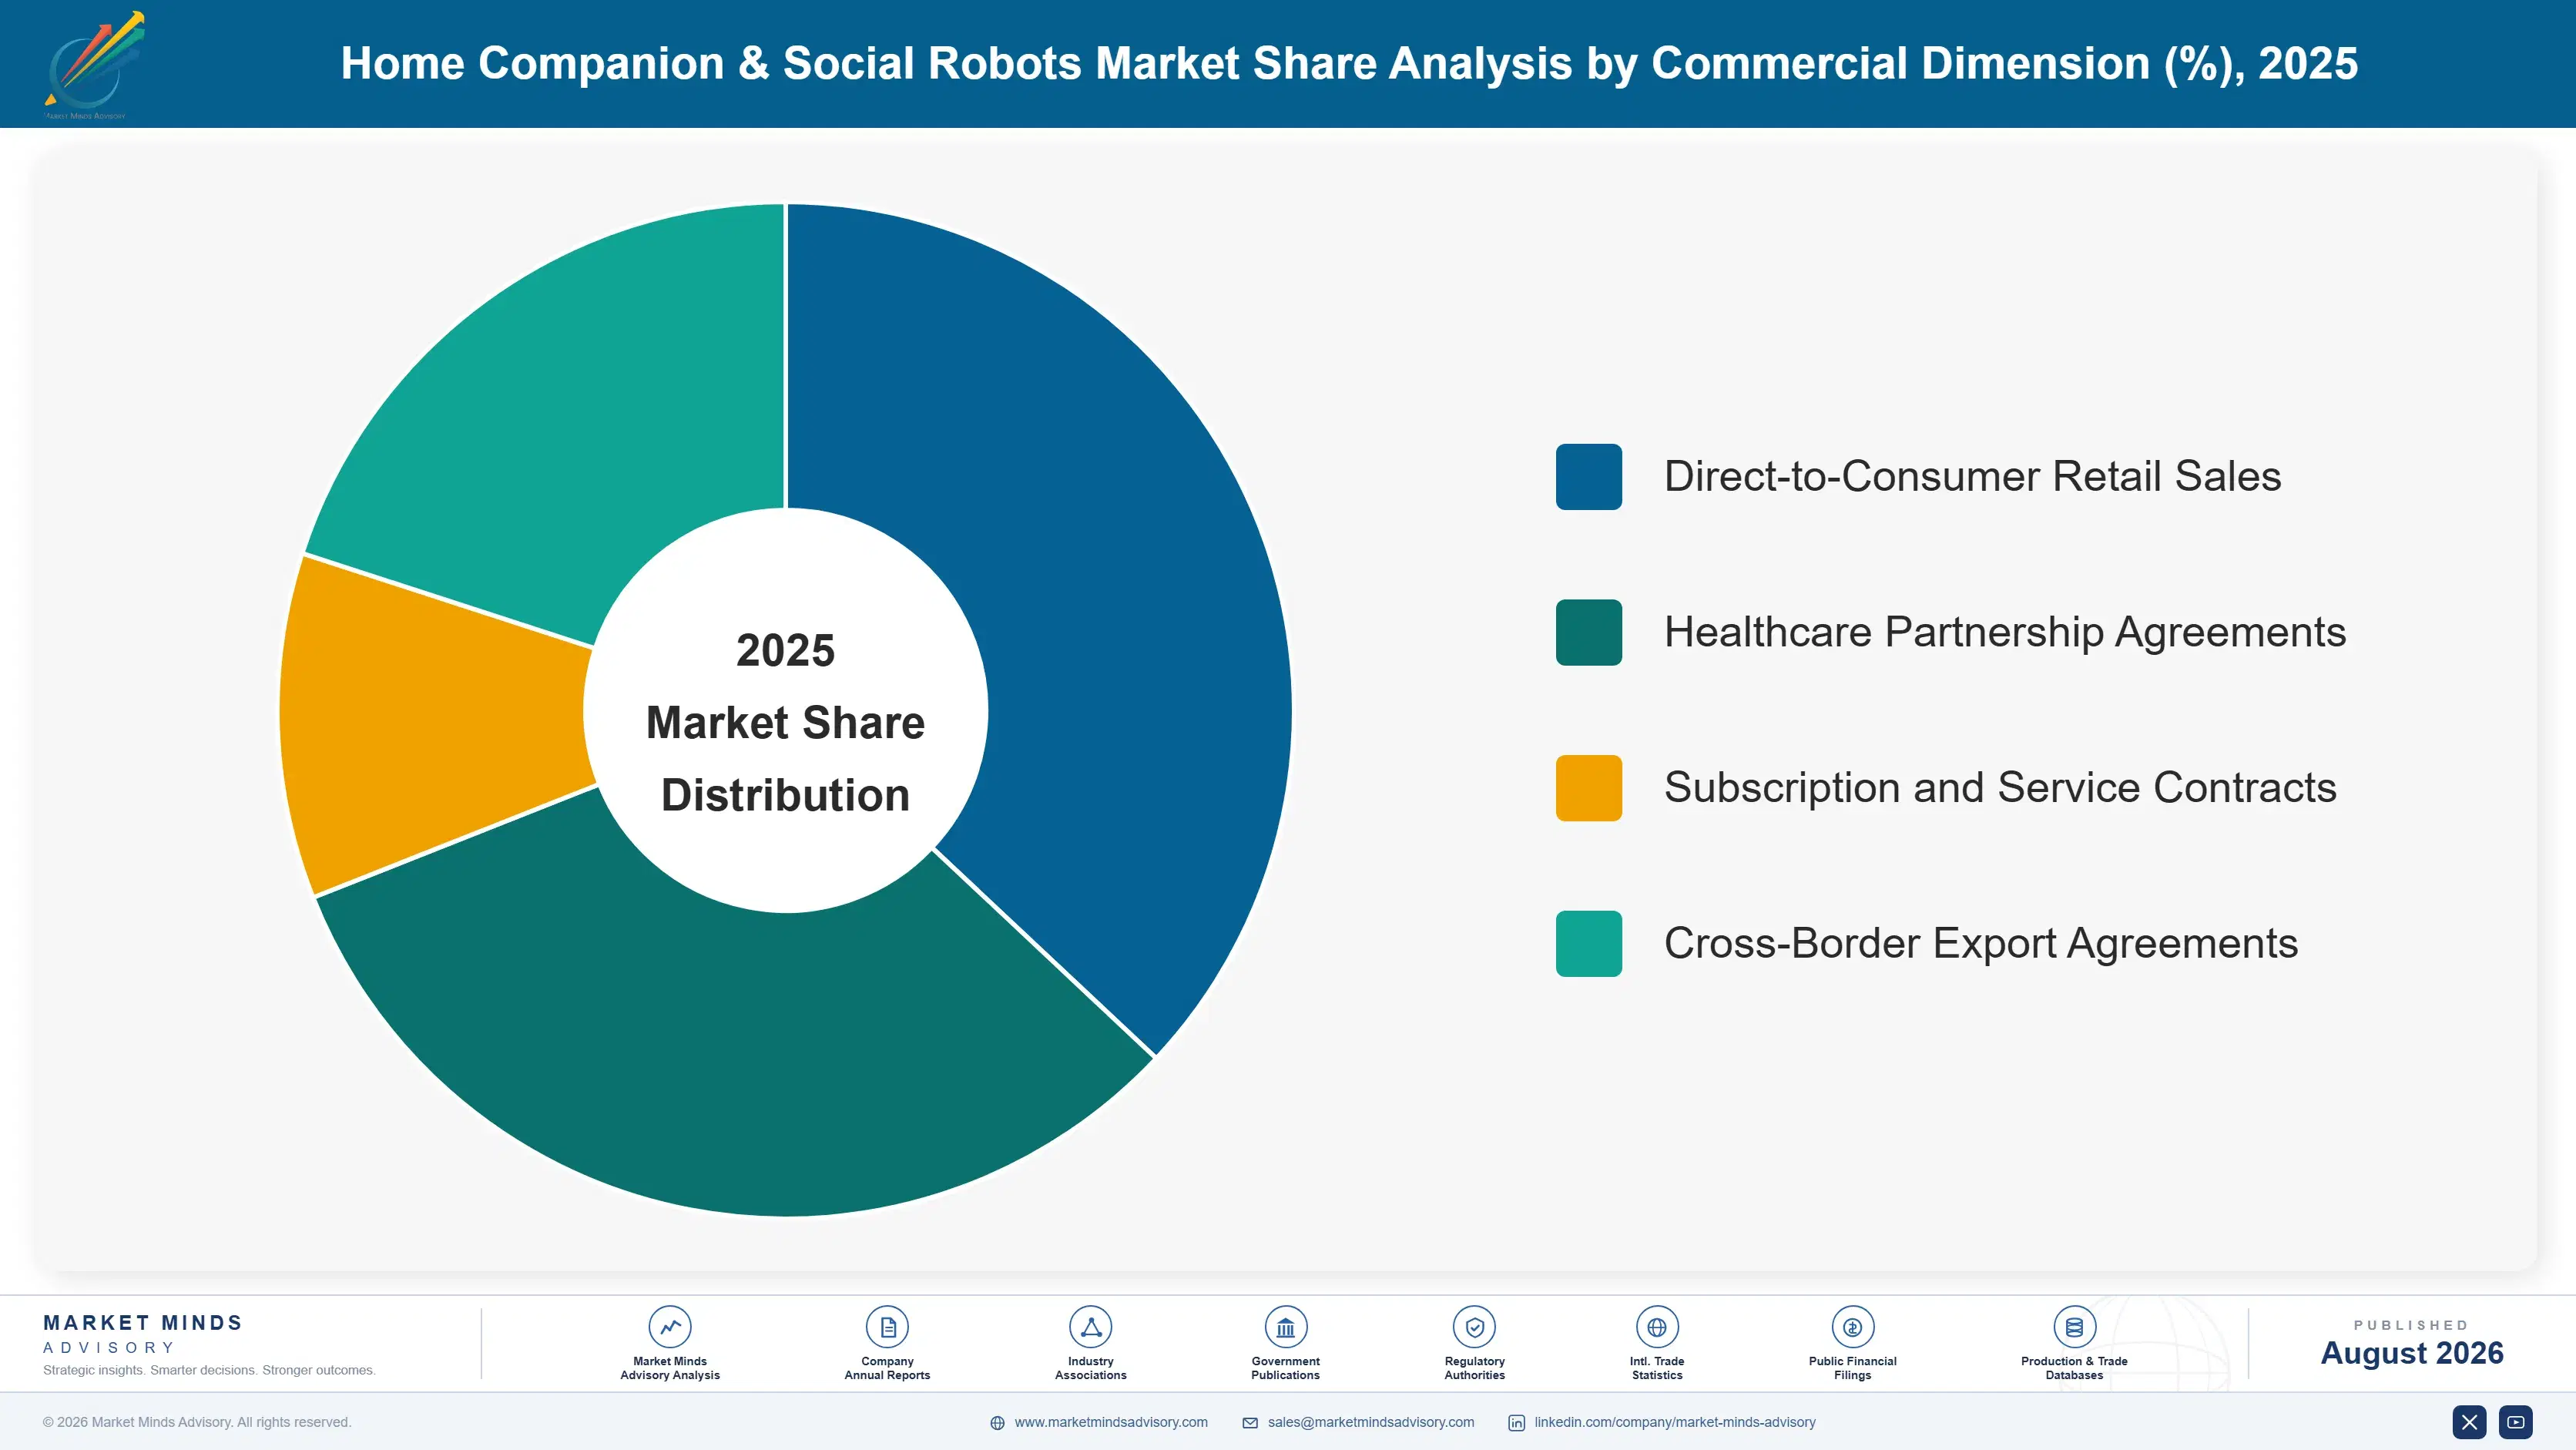Open the X social media icon
2576x1450 pixels.
[2469, 1422]
